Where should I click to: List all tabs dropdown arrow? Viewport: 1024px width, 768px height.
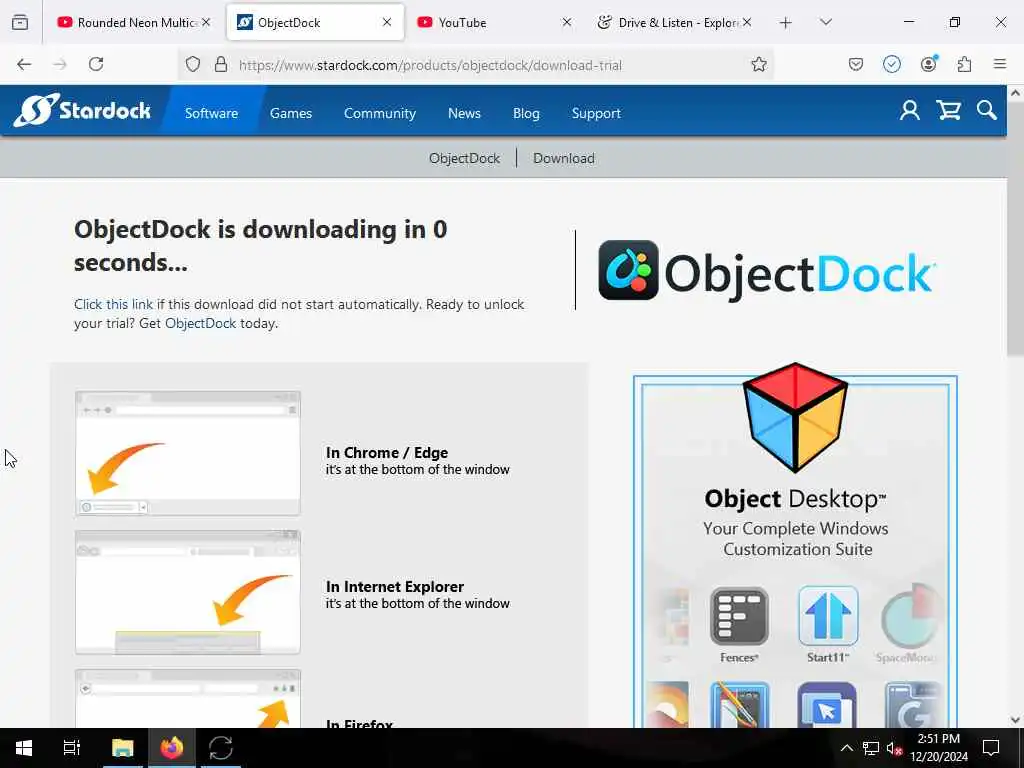tap(825, 22)
